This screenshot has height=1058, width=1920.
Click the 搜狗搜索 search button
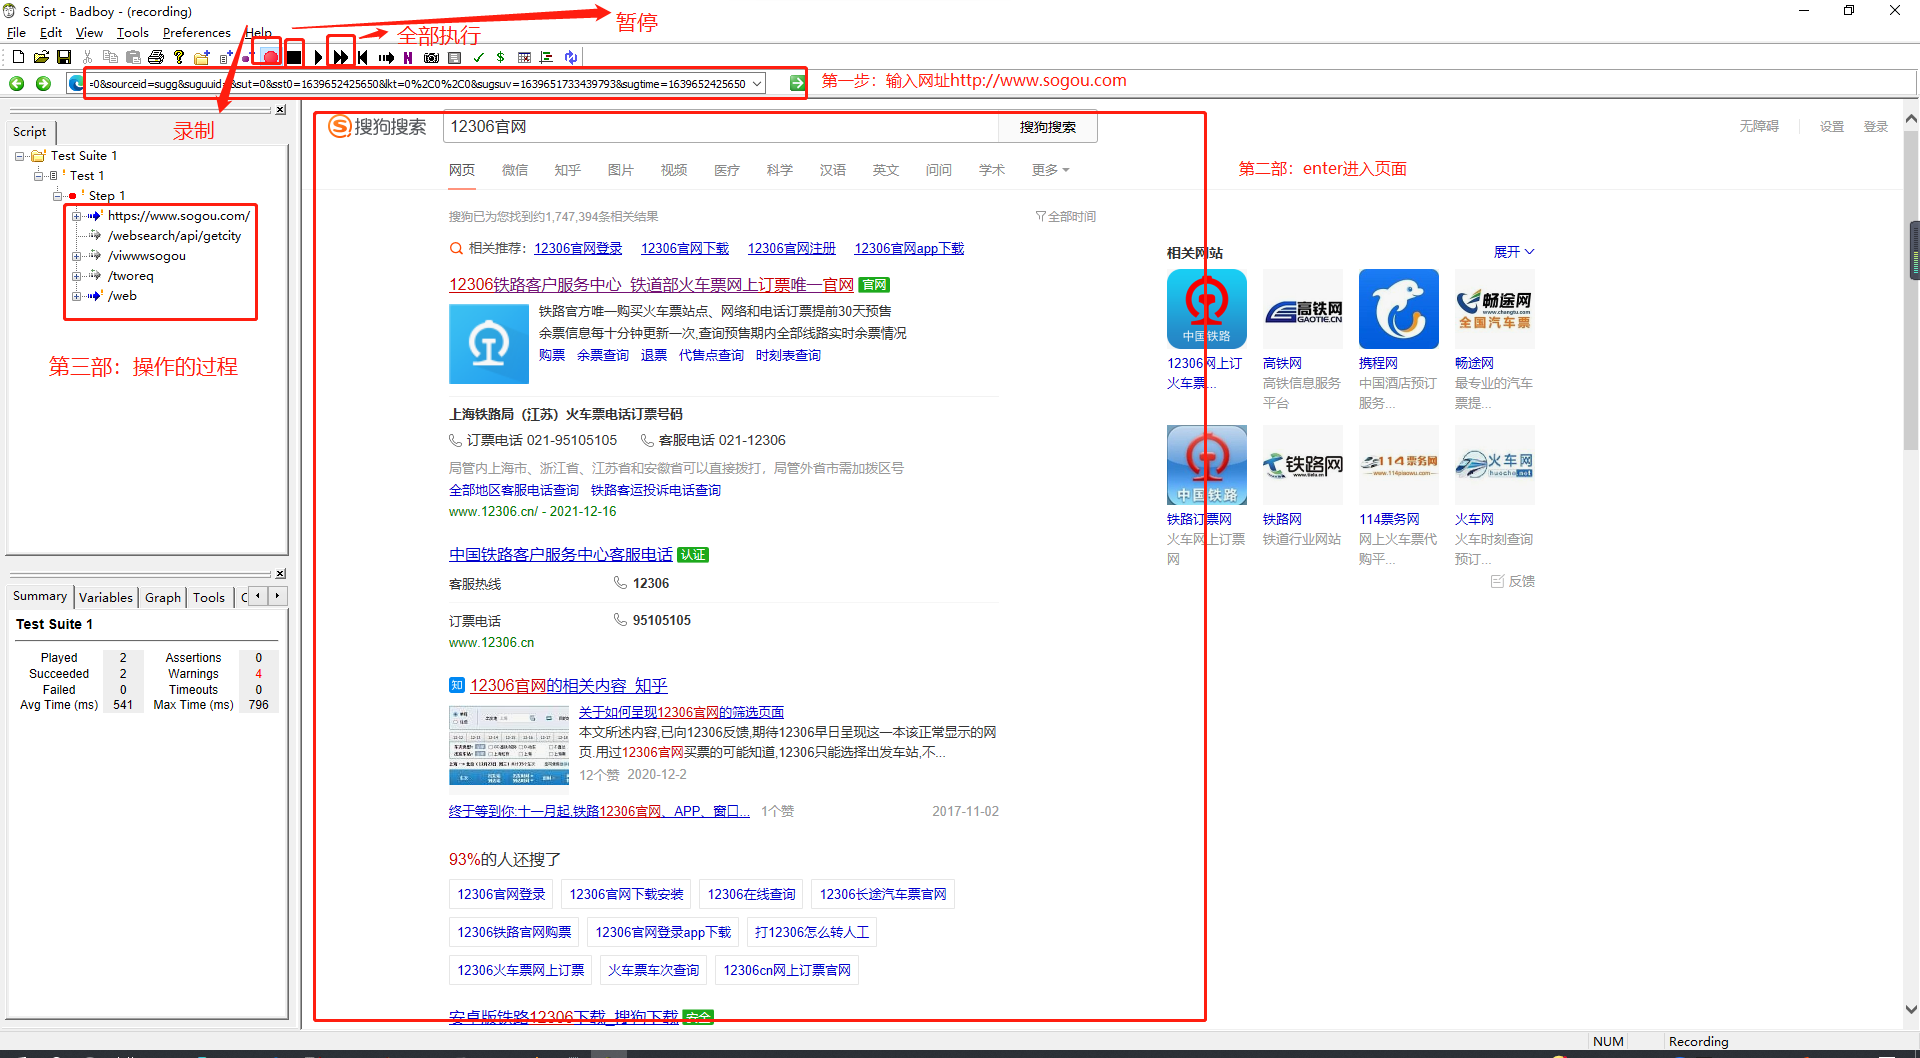1048,127
